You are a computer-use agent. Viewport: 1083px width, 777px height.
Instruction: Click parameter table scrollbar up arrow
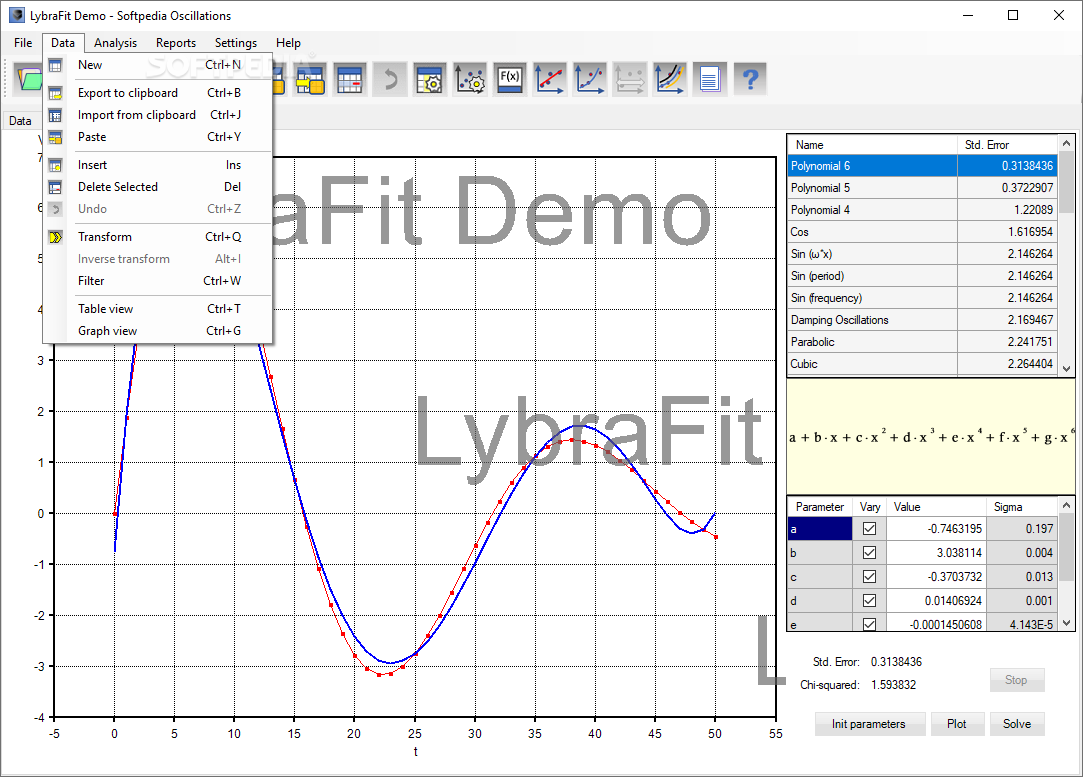pyautogui.click(x=1066, y=505)
